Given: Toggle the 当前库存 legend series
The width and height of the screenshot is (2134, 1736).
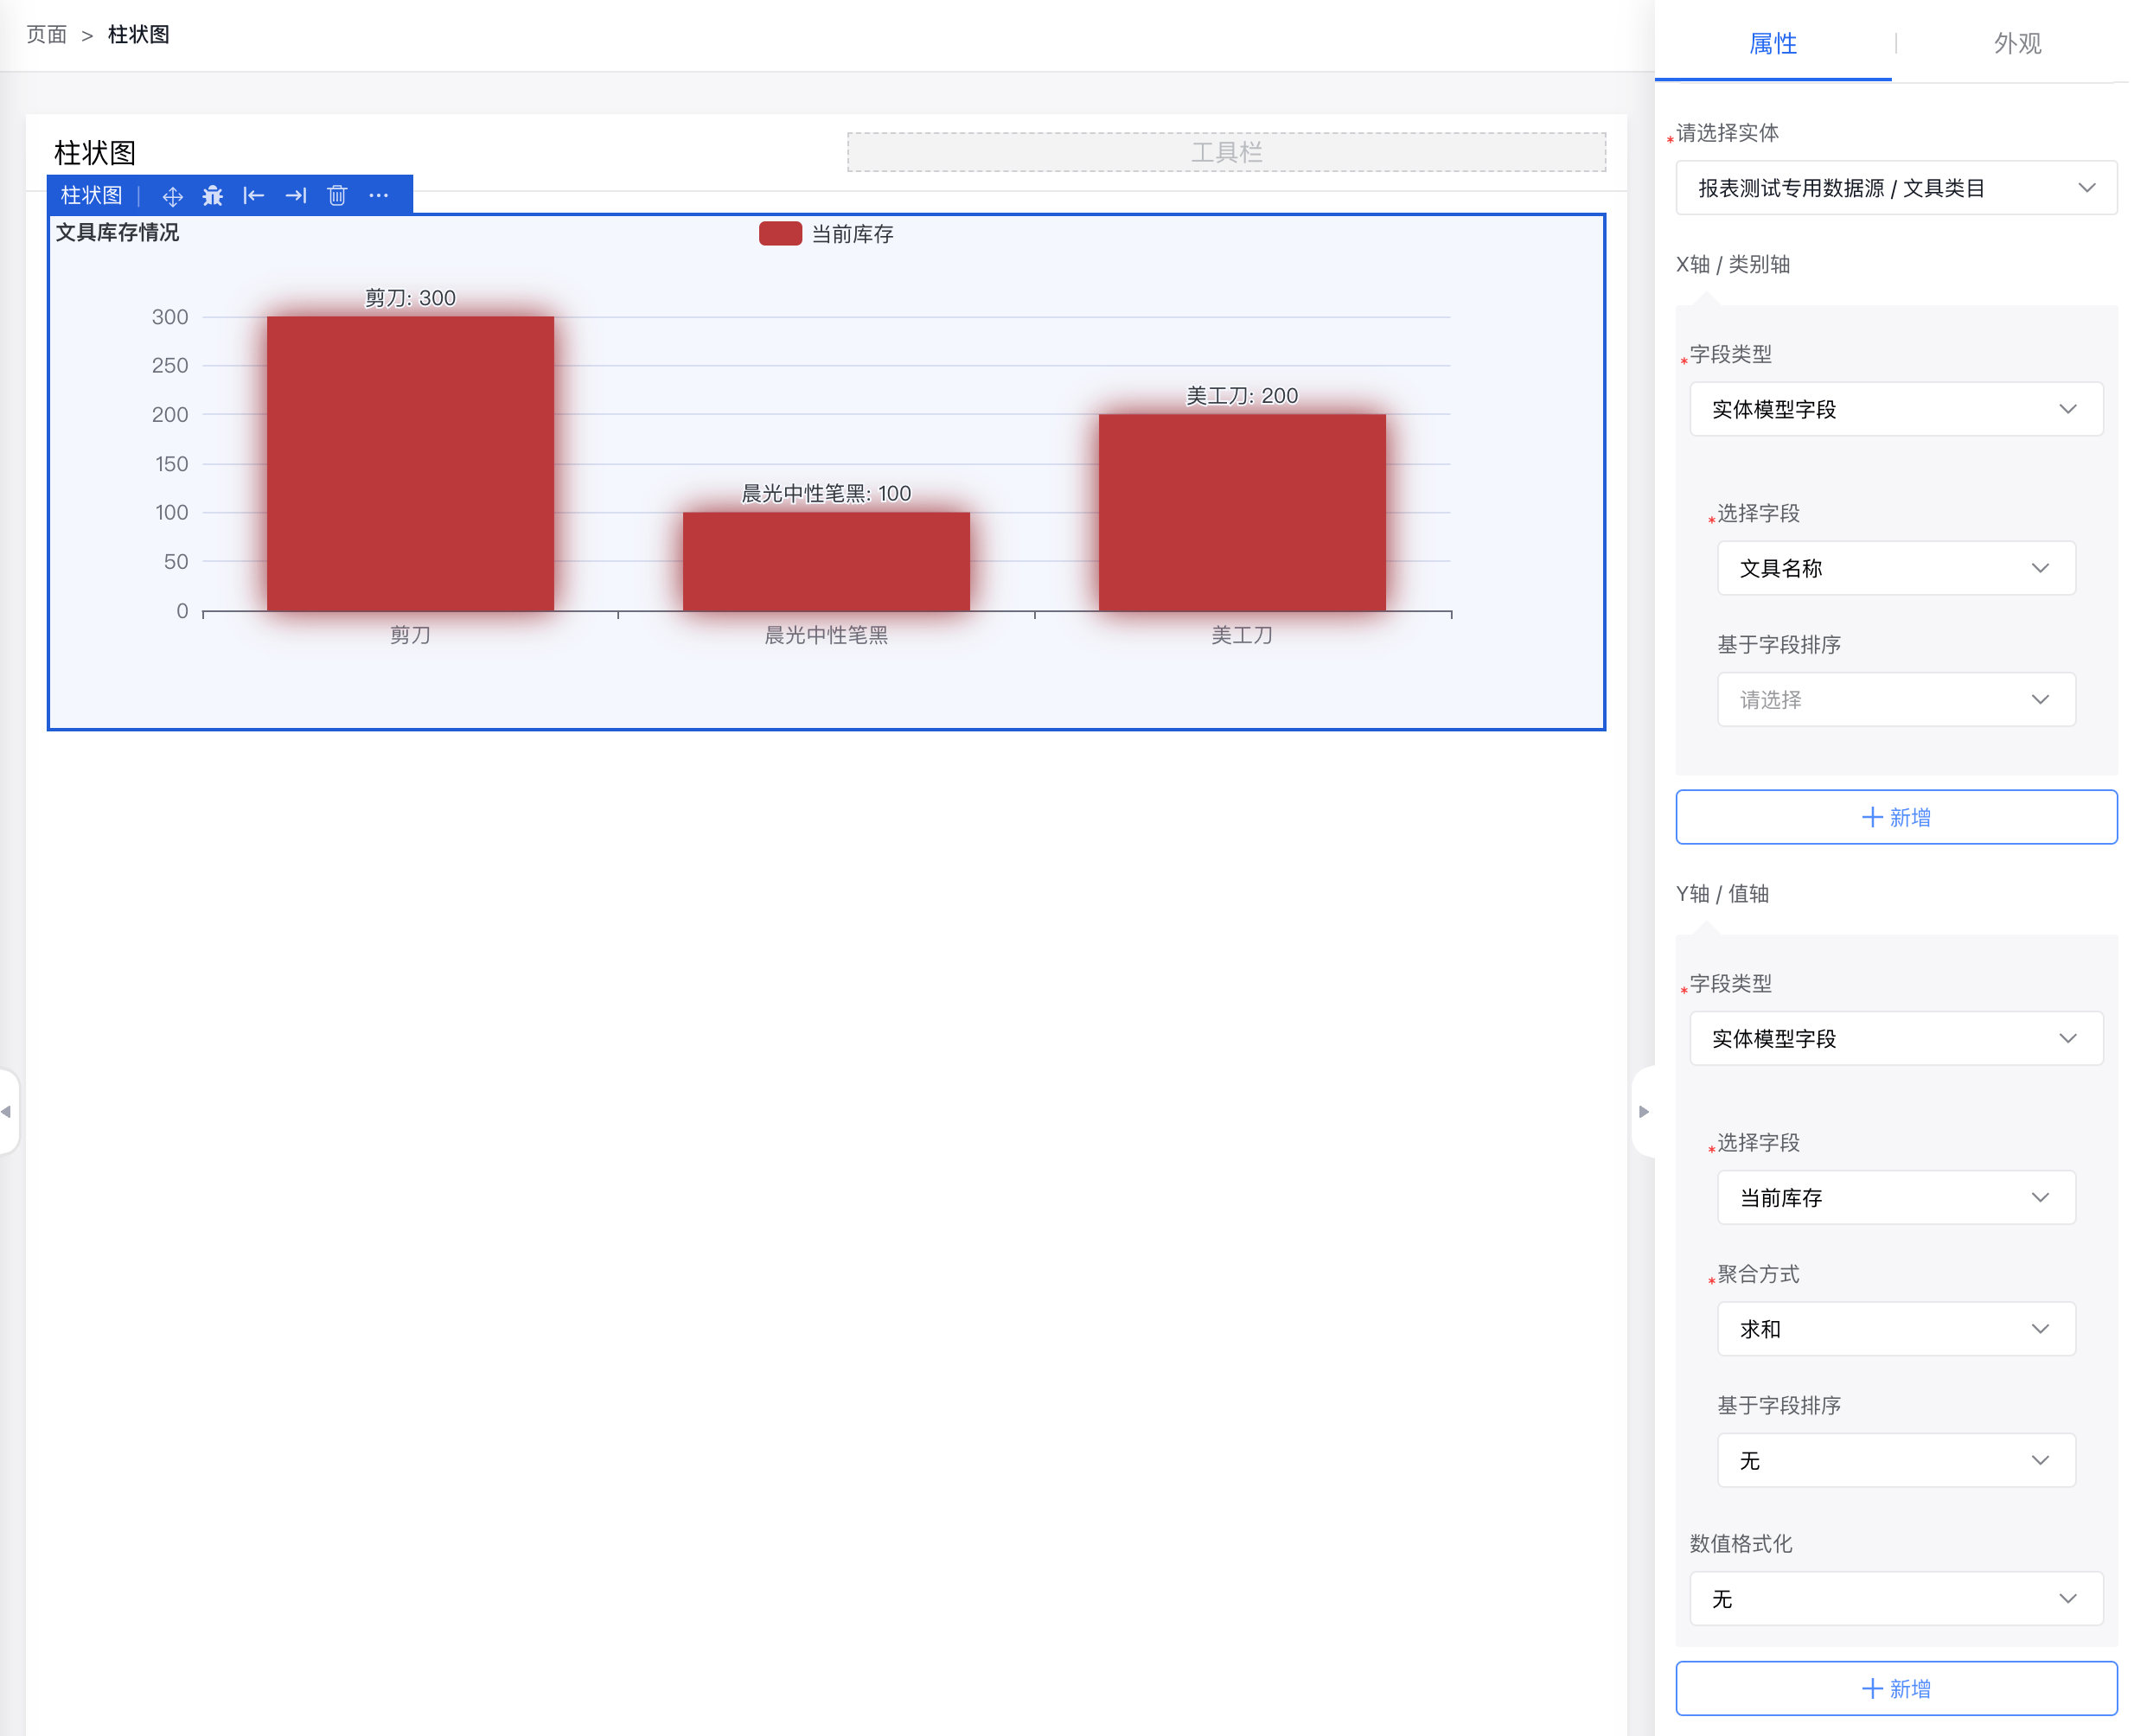Looking at the screenshot, I should [x=826, y=234].
